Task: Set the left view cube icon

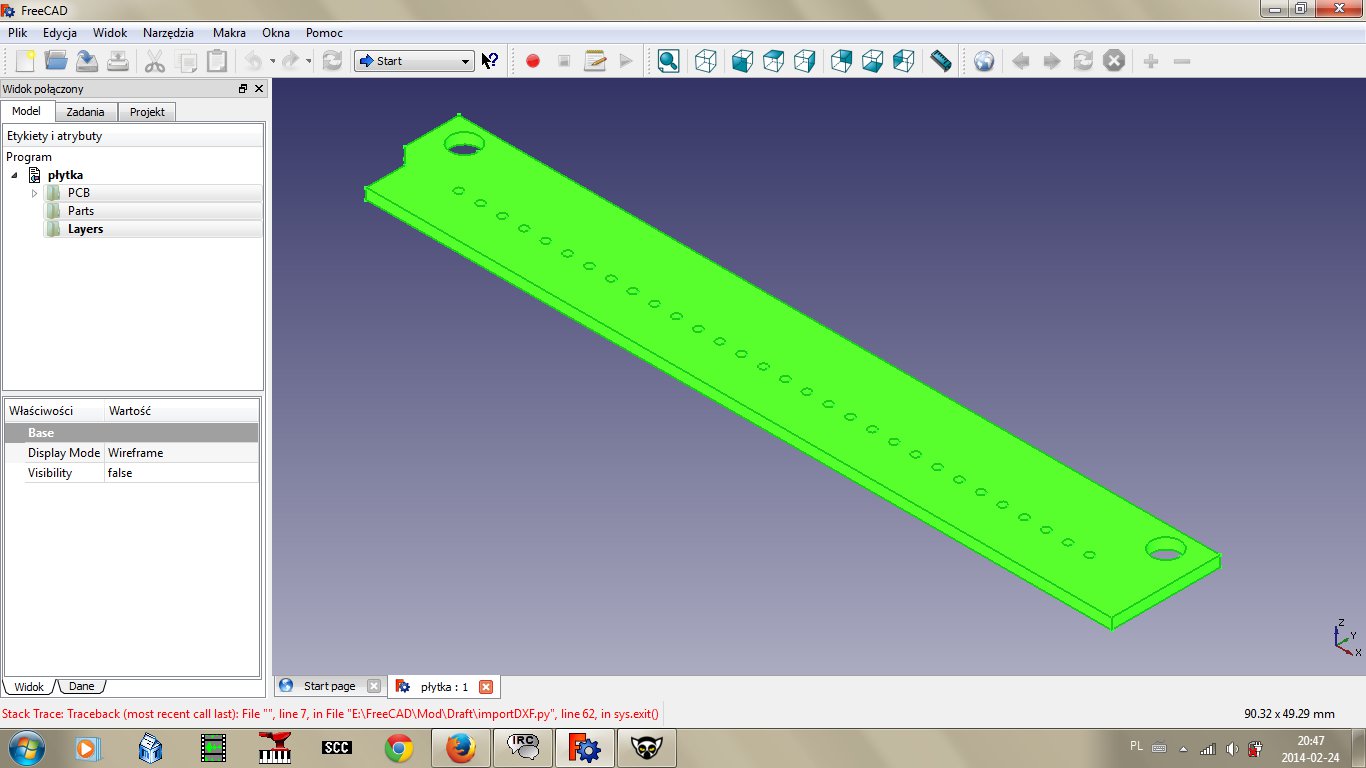Action: 903,61
